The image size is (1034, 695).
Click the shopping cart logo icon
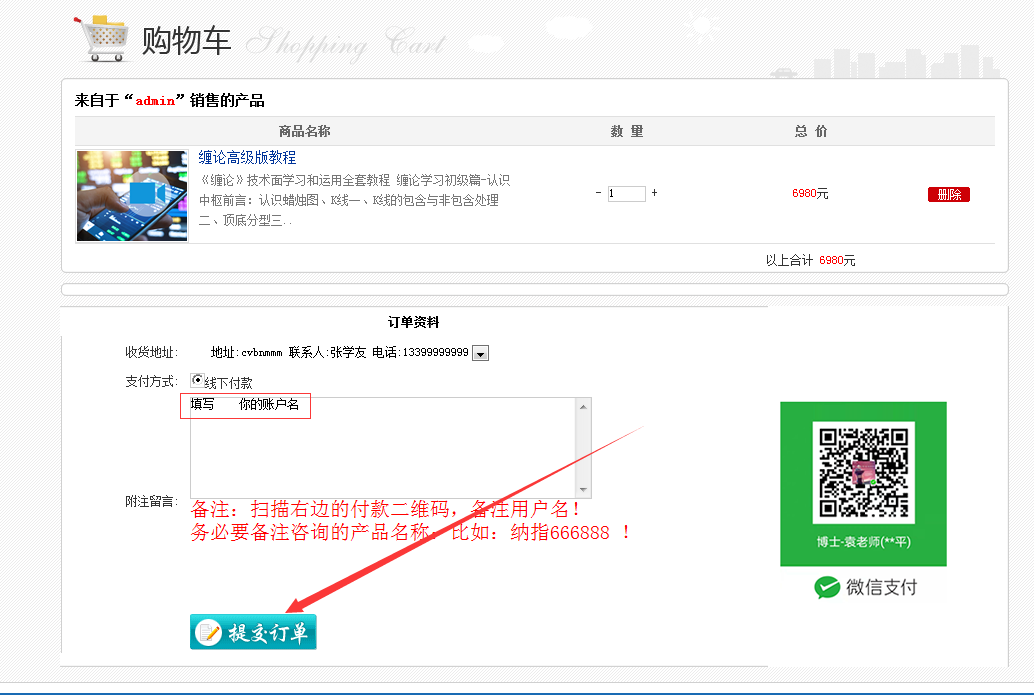pos(103,38)
